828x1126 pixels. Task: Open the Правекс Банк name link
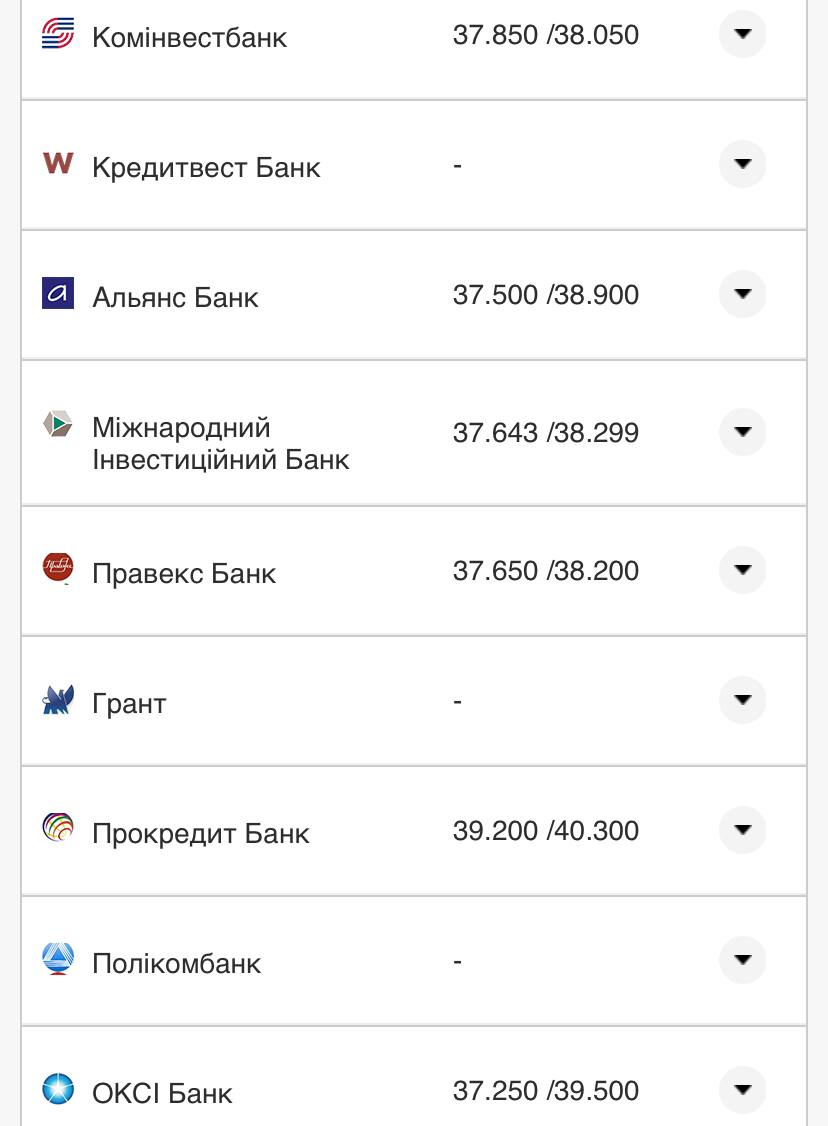pos(184,574)
